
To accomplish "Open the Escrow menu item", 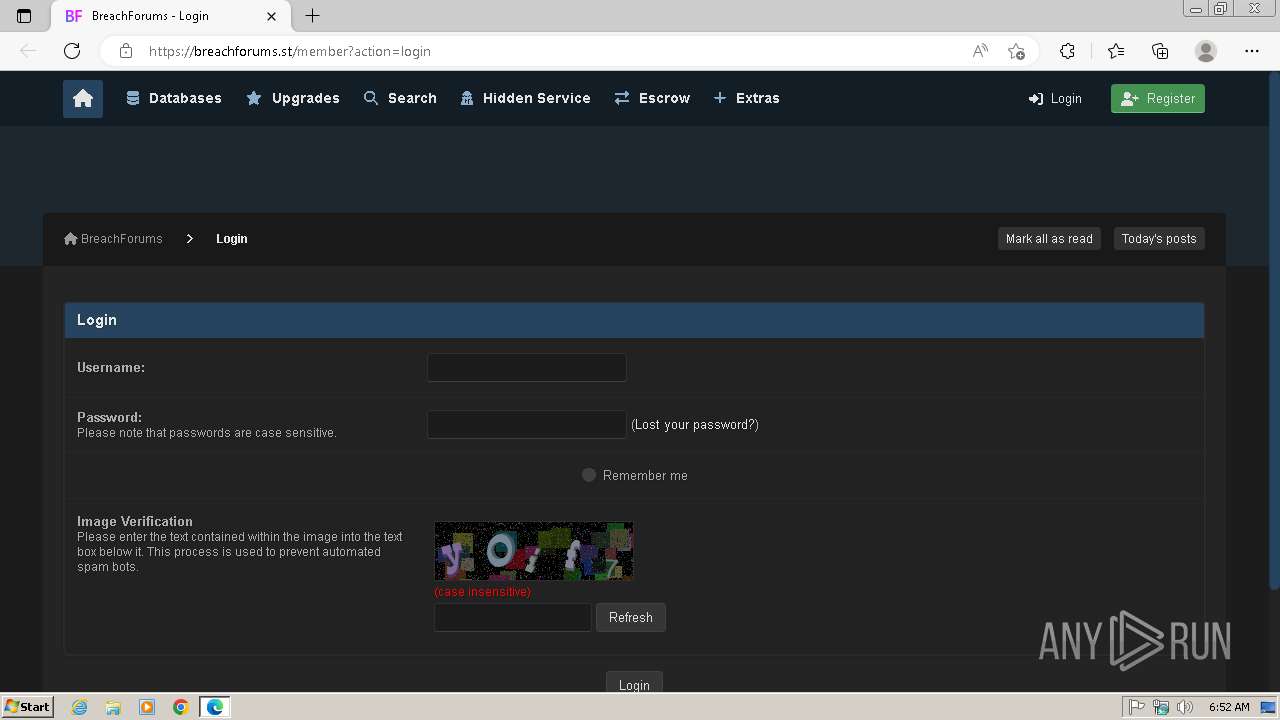I will [x=652, y=98].
